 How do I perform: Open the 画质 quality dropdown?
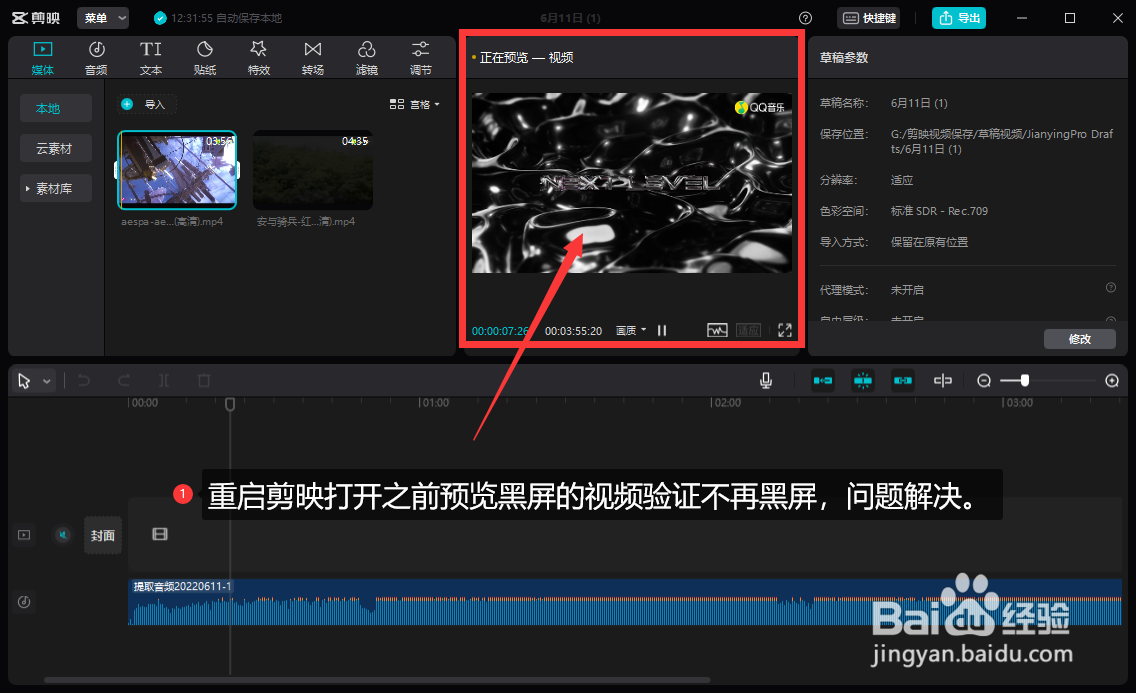coord(630,330)
